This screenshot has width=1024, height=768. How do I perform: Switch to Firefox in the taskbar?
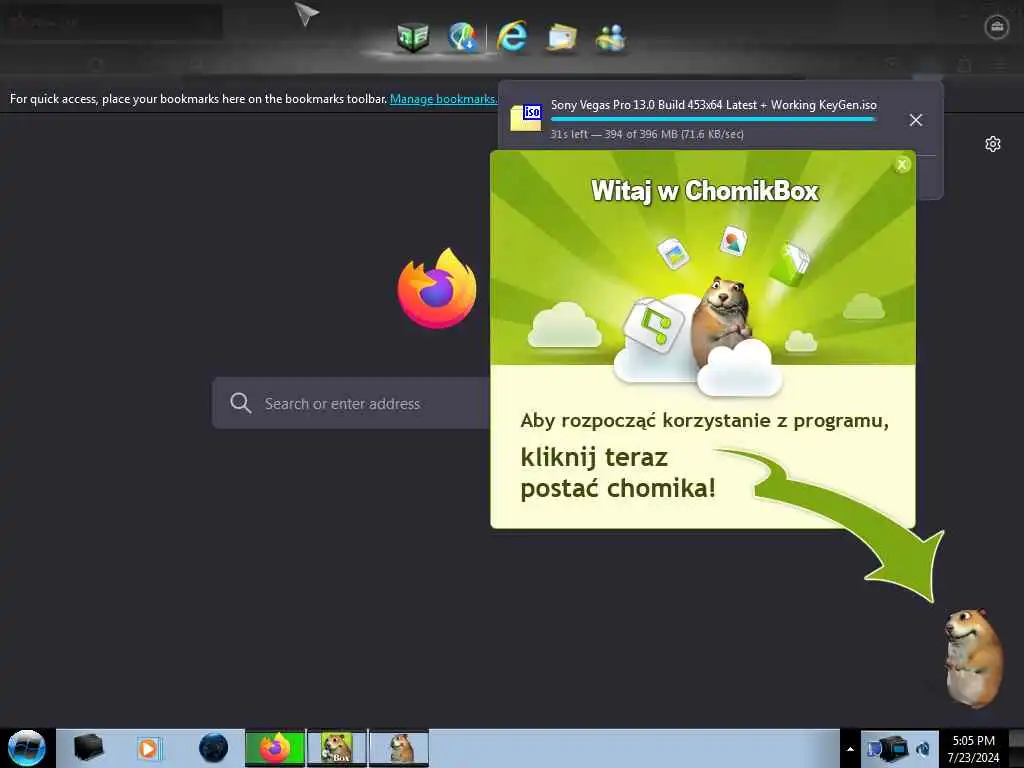coord(275,748)
